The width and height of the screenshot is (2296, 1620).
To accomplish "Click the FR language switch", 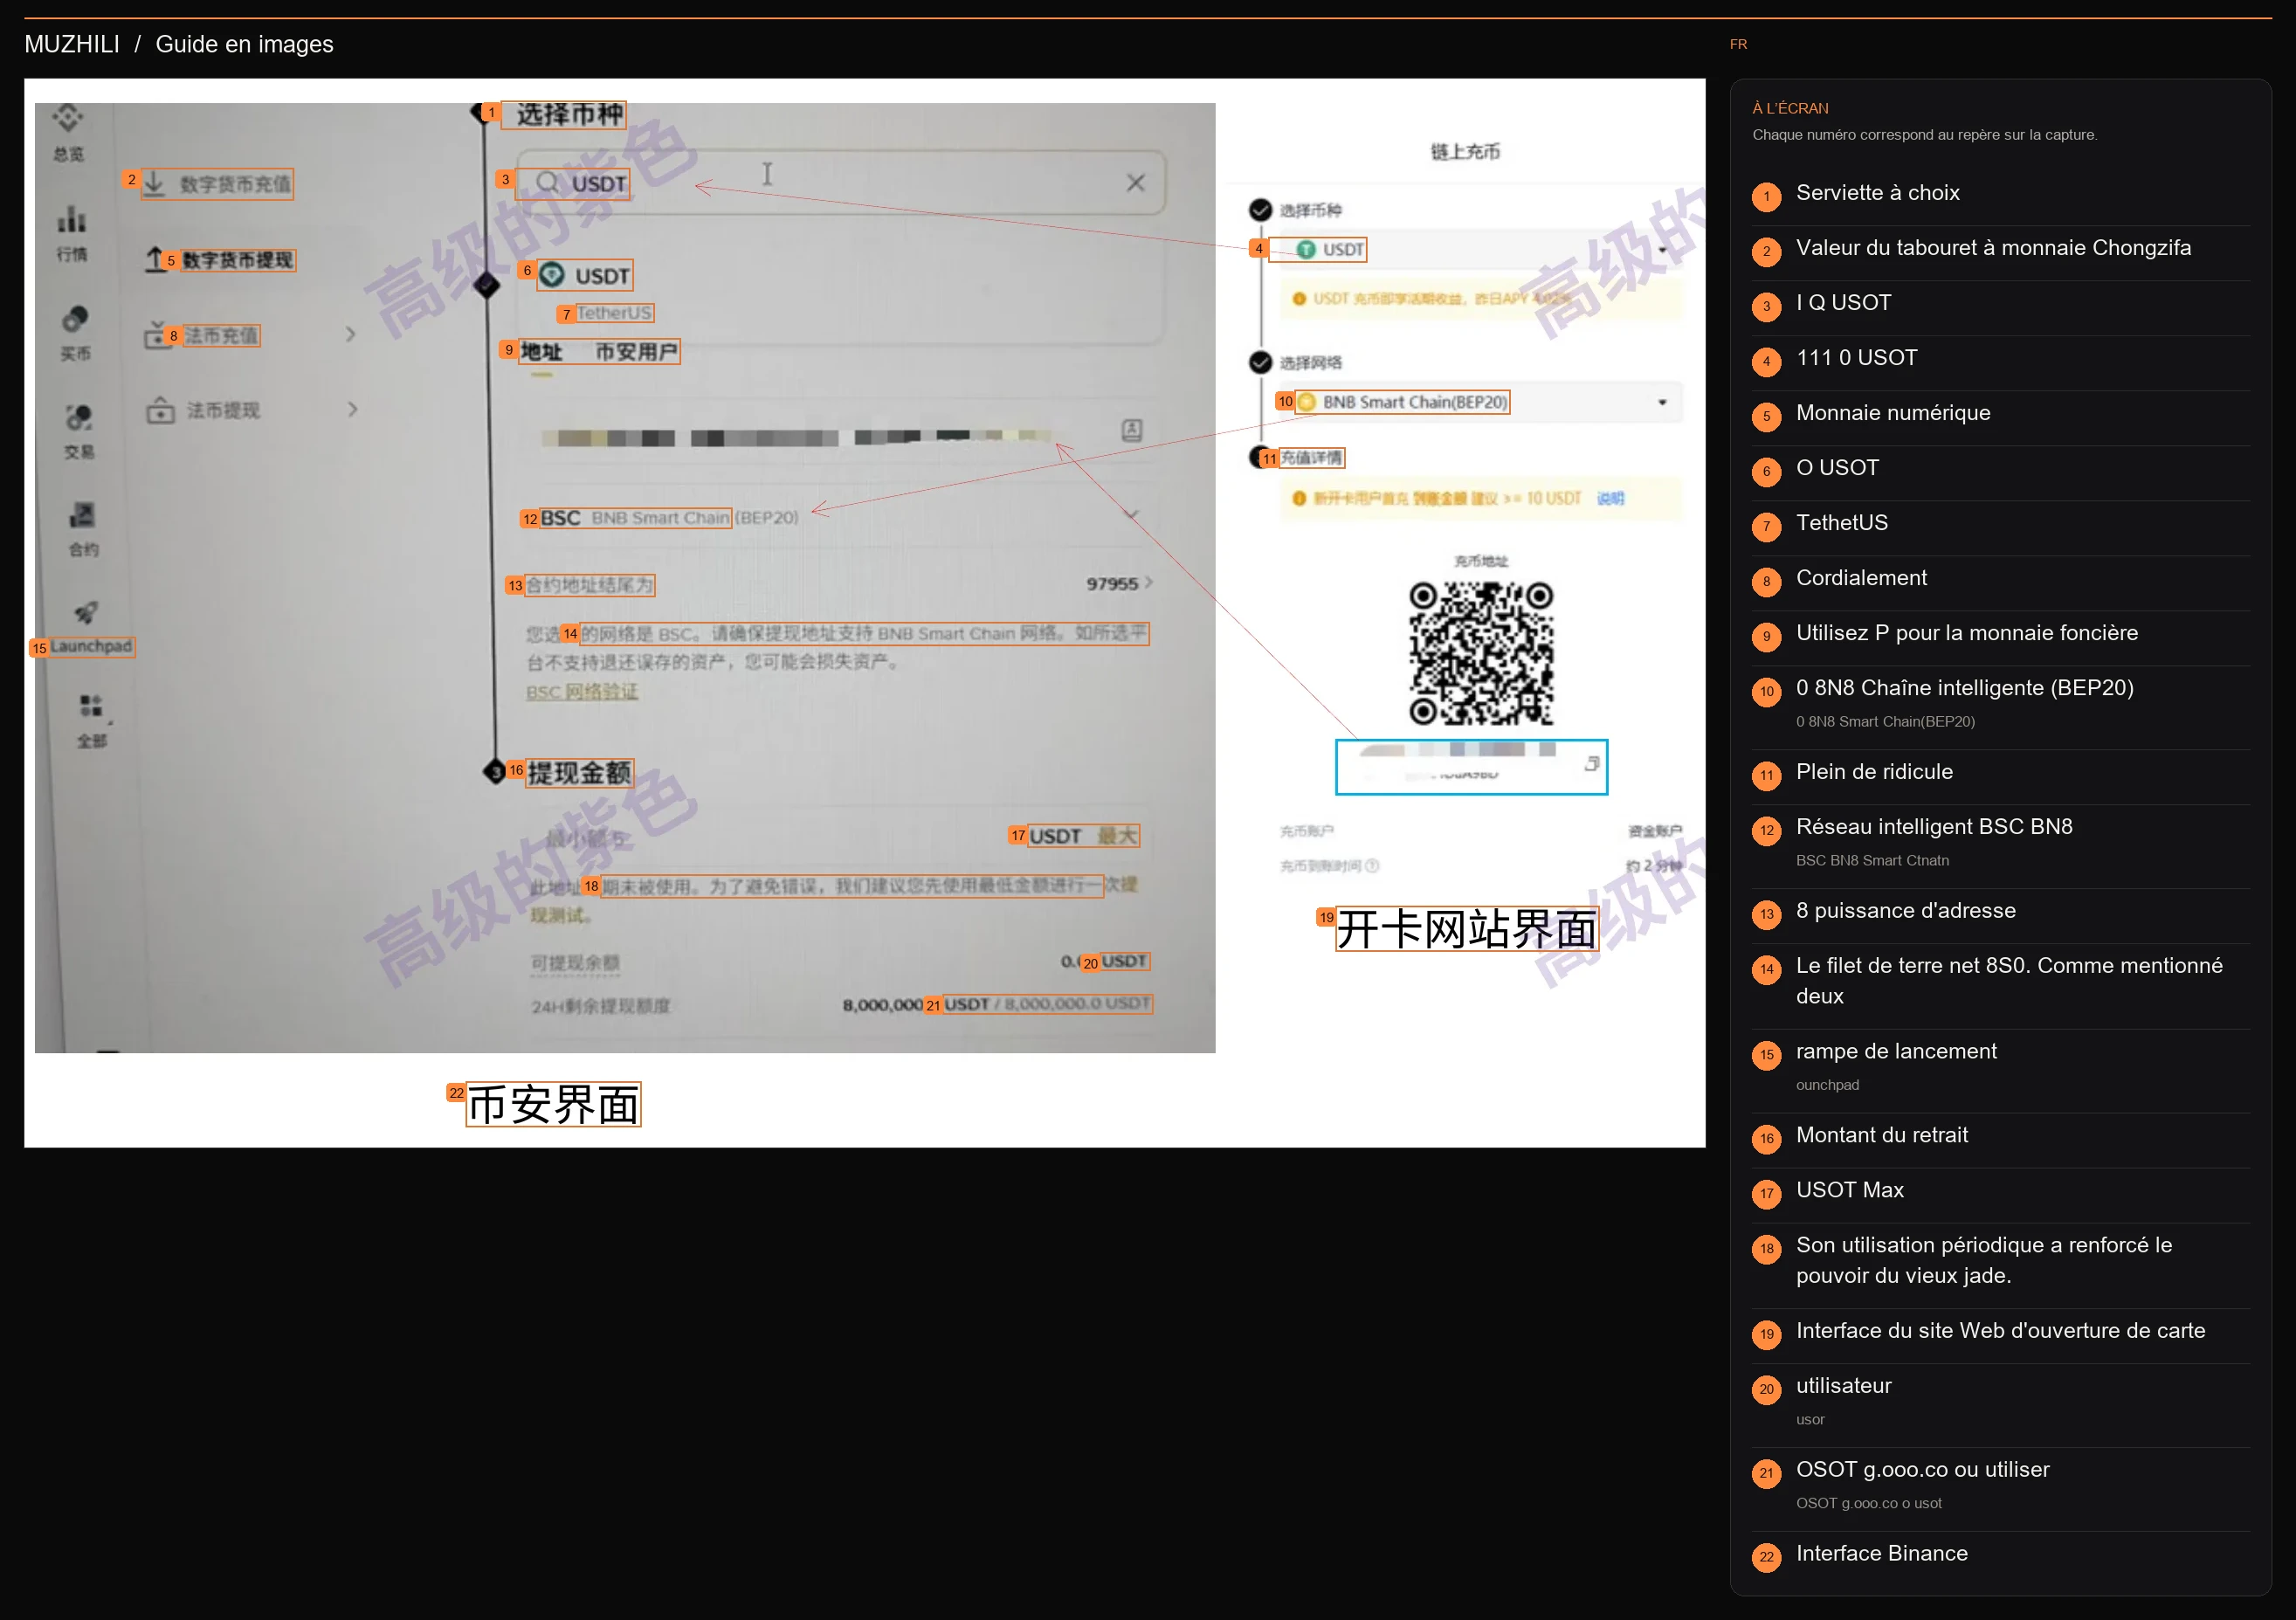I will point(1738,44).
